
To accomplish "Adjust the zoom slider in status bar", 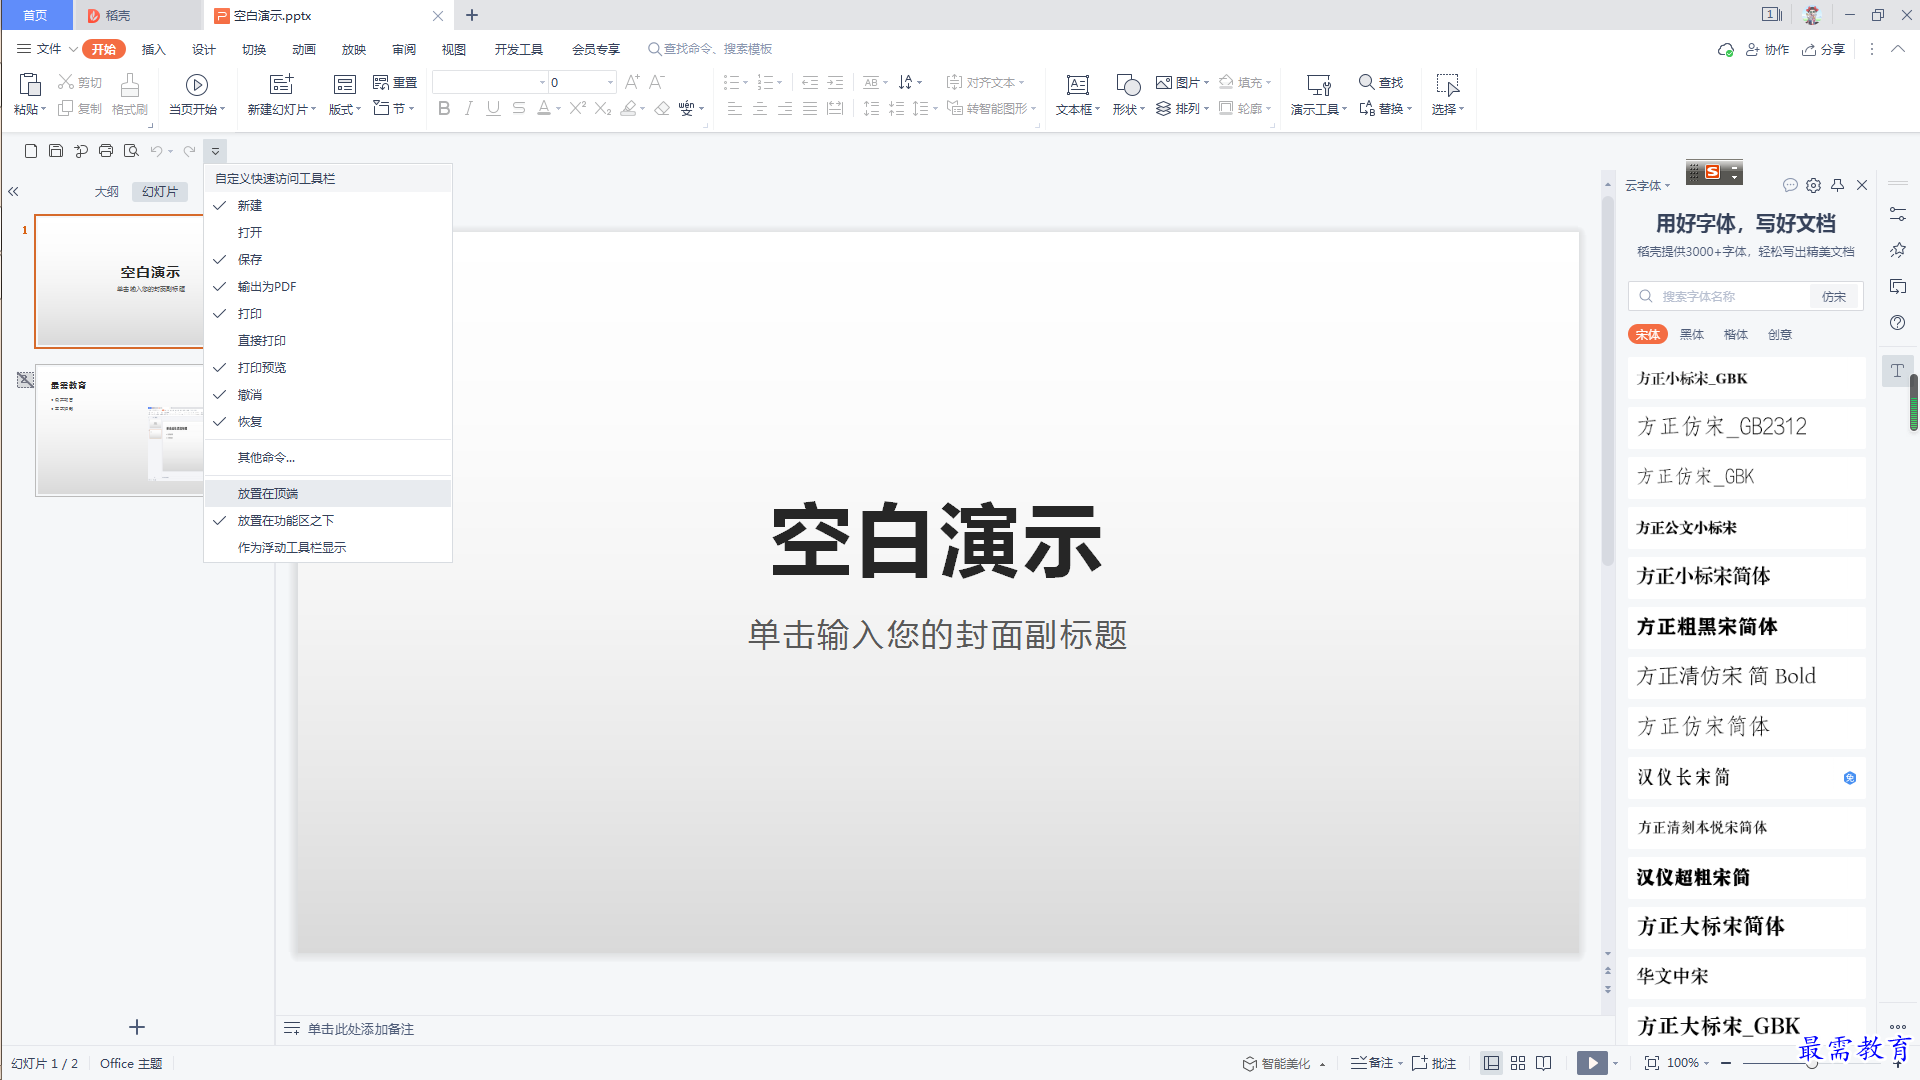I will coord(1811,1063).
